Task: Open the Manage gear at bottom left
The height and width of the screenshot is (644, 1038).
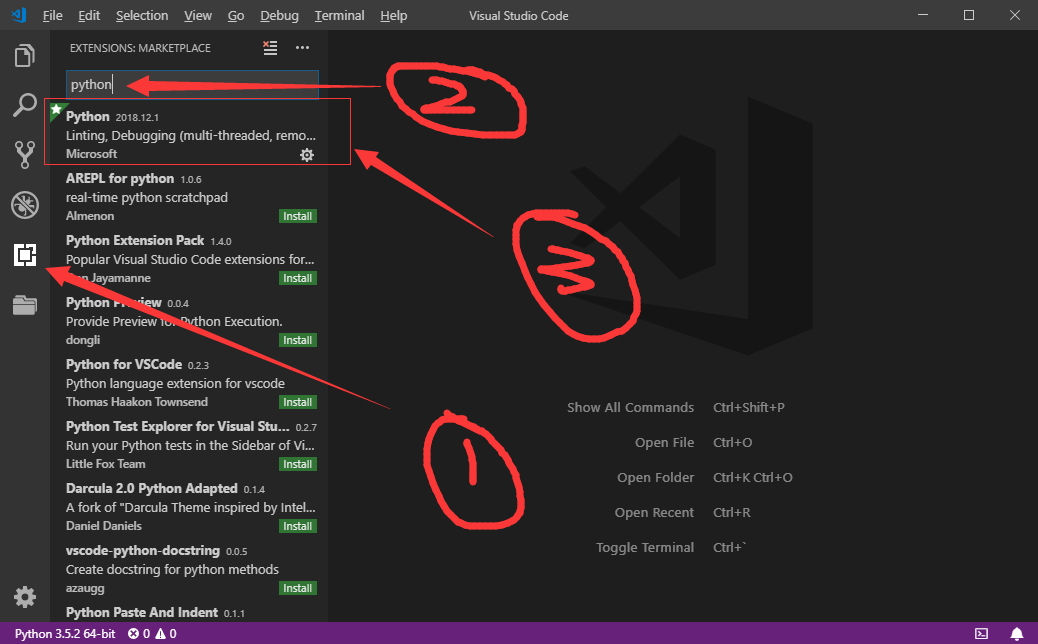Action: point(25,597)
